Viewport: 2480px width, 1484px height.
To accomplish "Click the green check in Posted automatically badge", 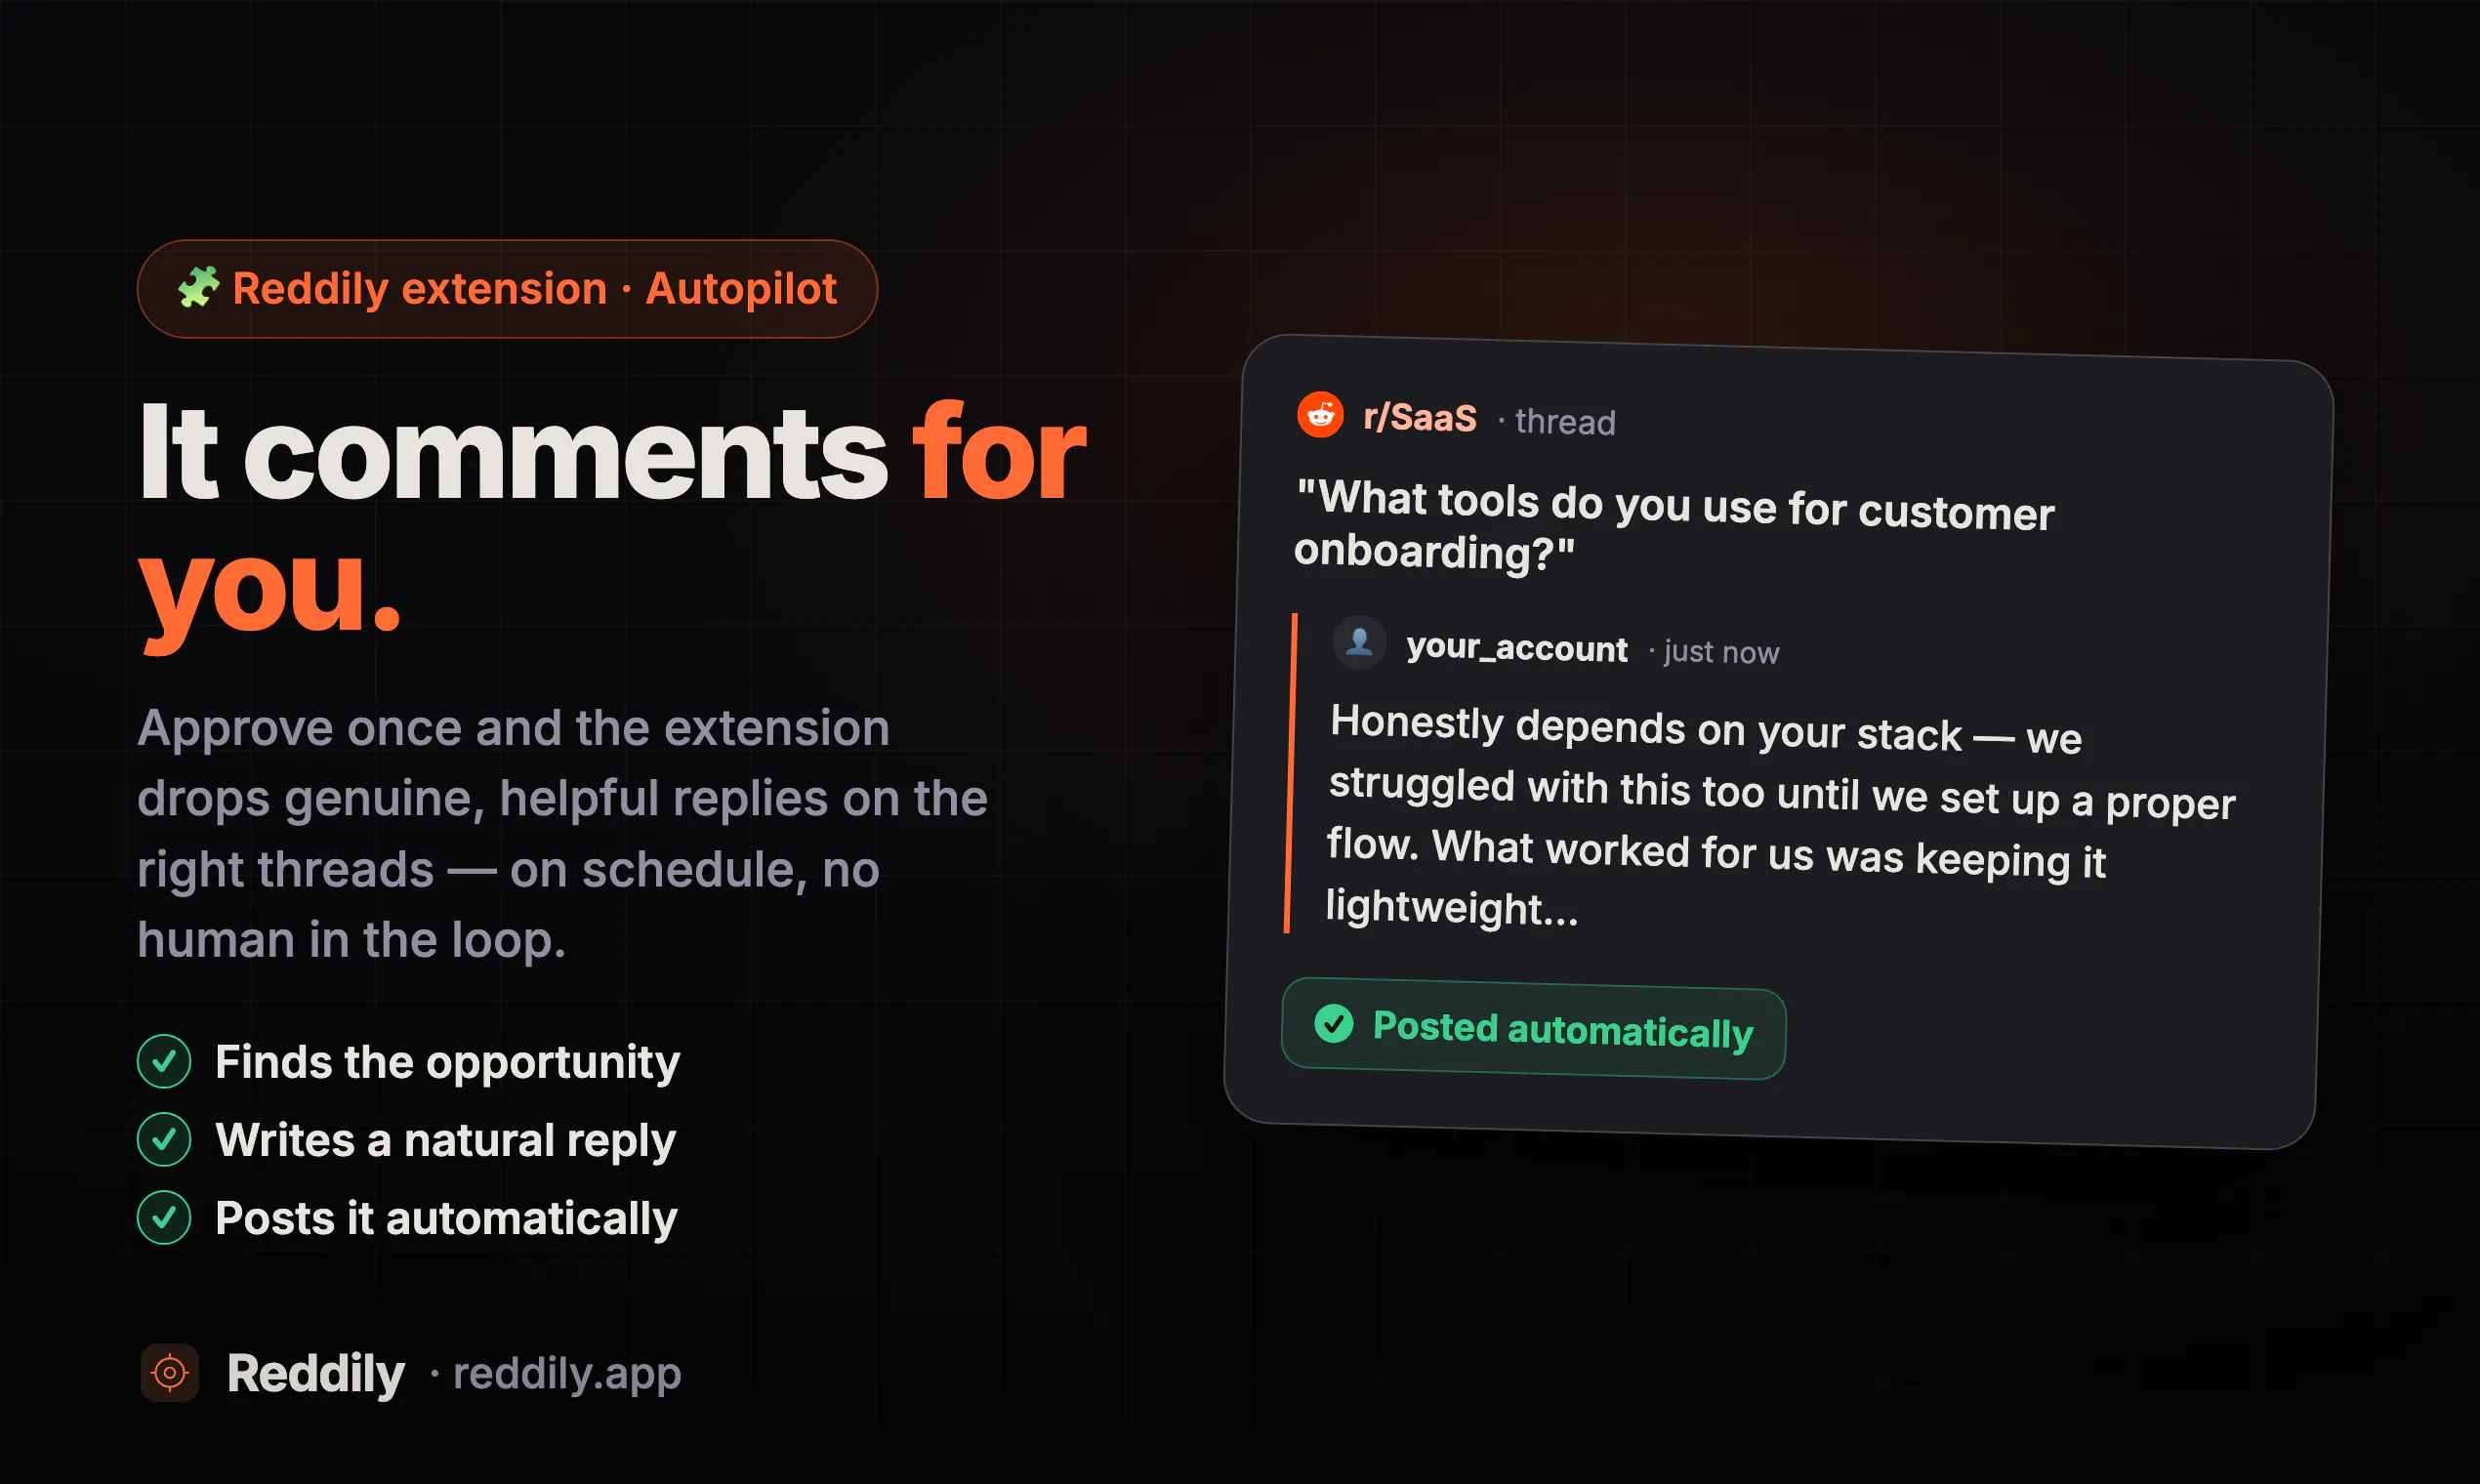I will [1333, 1023].
